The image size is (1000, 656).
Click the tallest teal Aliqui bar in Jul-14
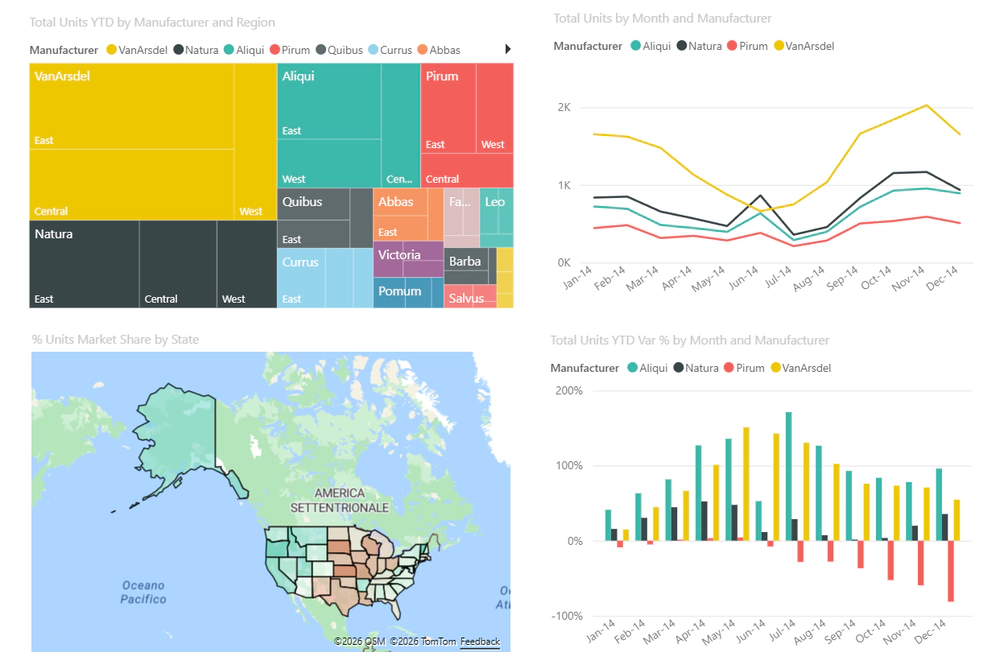click(x=789, y=476)
